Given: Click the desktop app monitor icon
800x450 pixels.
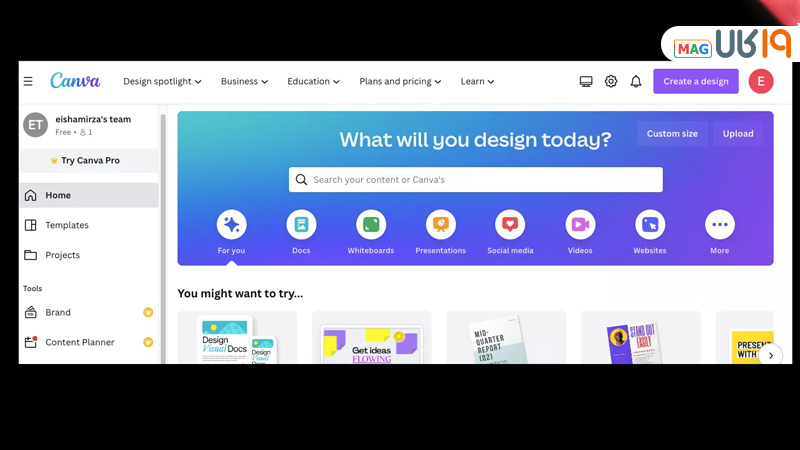Looking at the screenshot, I should click(586, 82).
